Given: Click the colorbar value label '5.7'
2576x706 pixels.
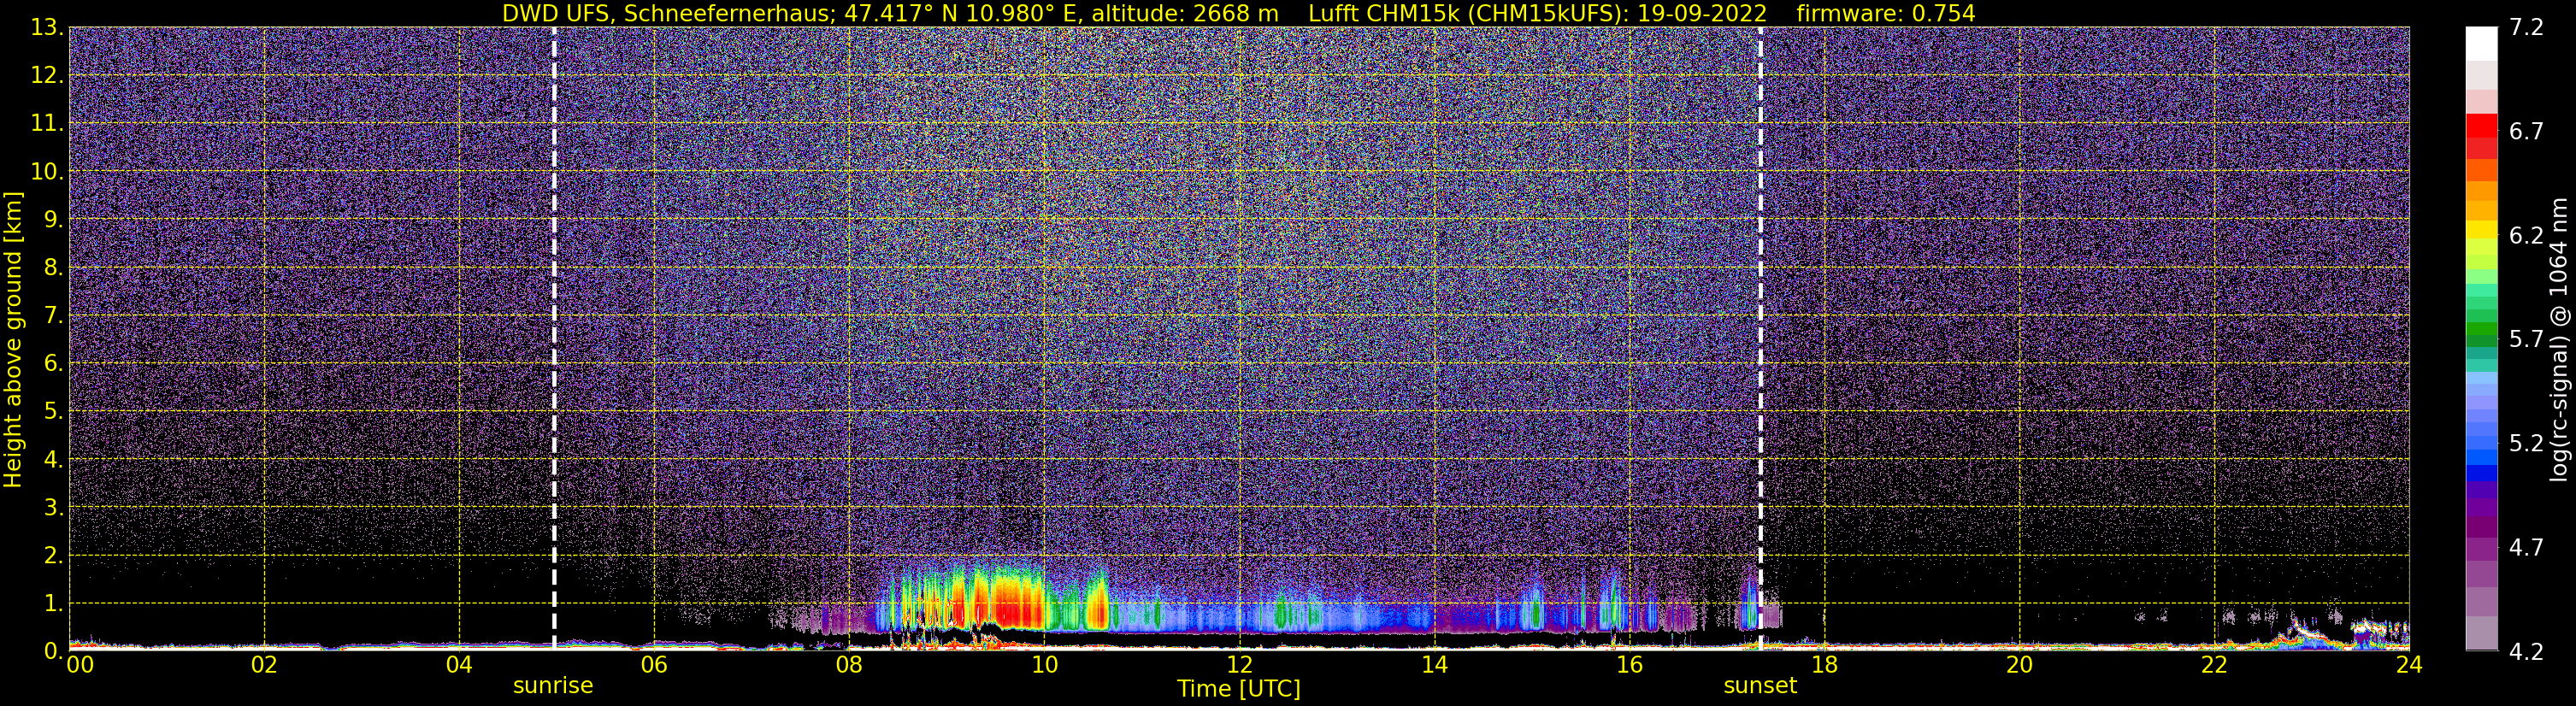Looking at the screenshot, I should tap(2526, 340).
